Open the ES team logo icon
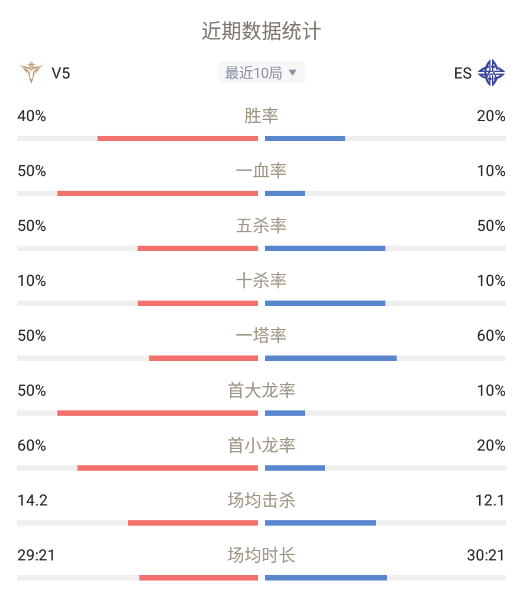The image size is (523, 597). pos(491,72)
